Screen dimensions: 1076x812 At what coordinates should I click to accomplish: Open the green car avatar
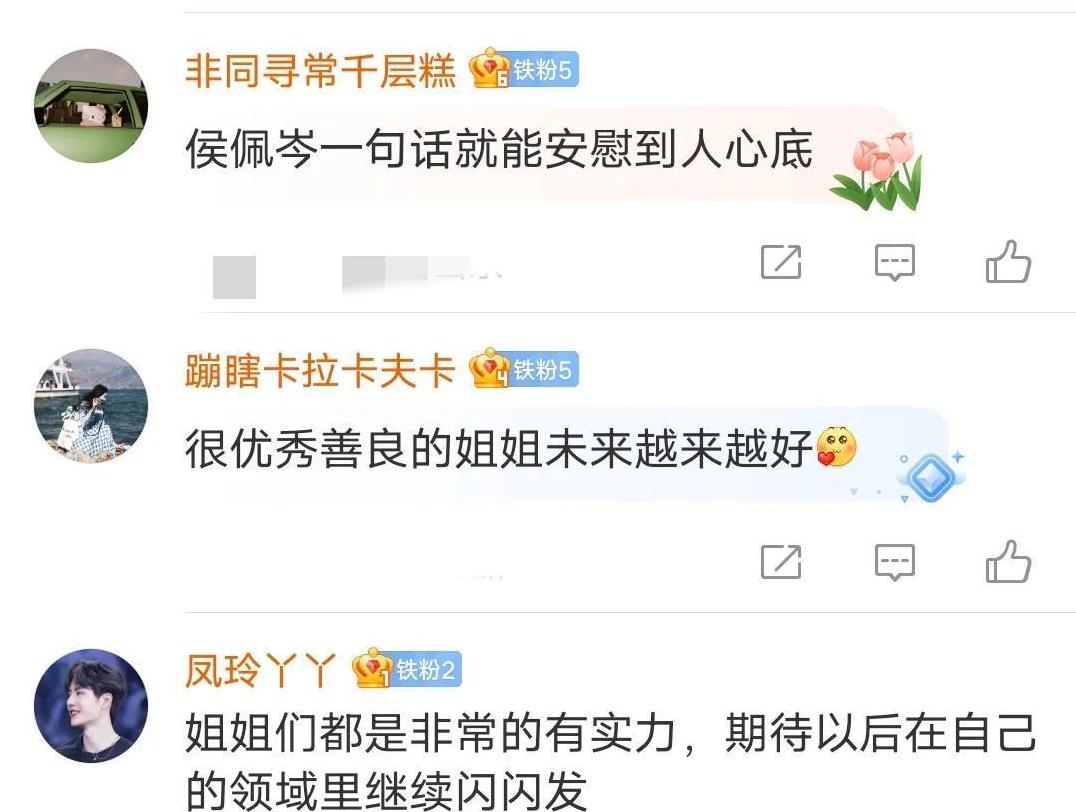pos(91,105)
